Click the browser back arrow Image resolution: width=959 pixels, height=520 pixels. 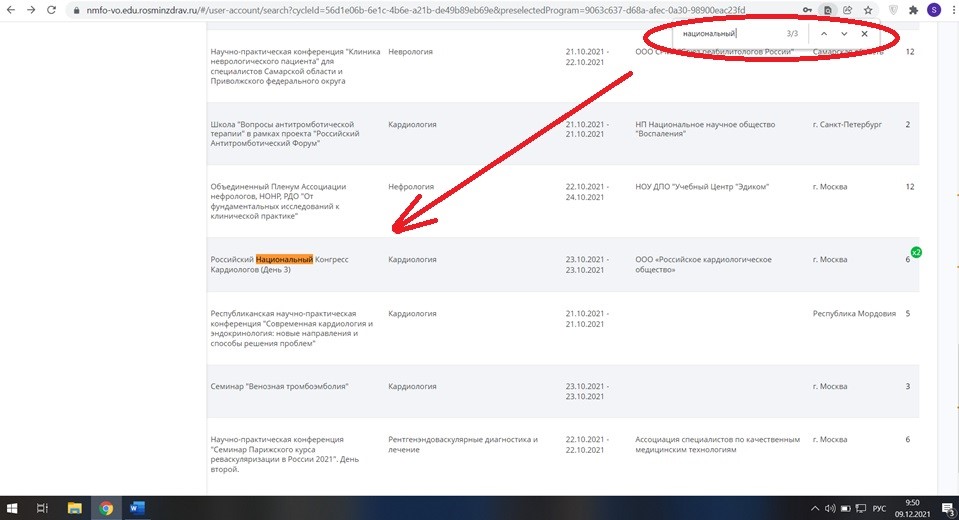pos(9,9)
